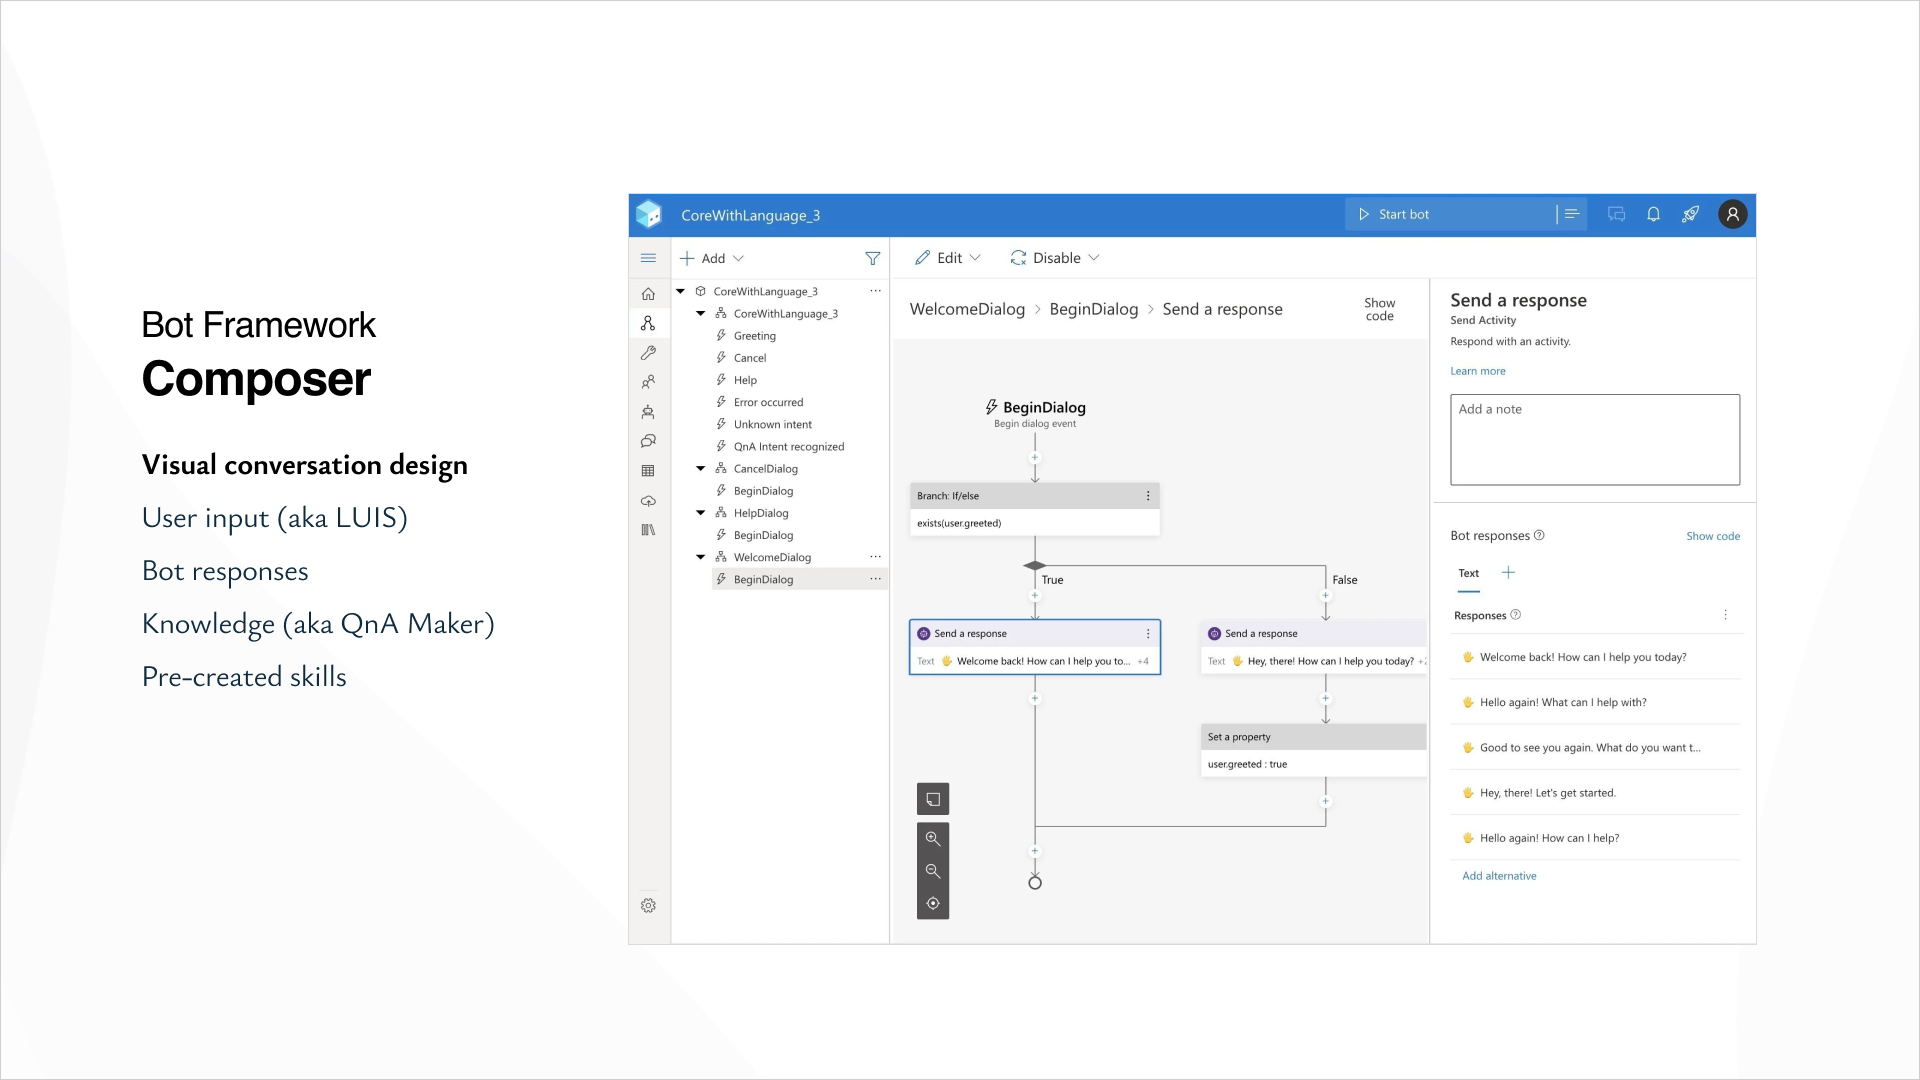Open the Package manager library icon
This screenshot has height=1080, width=1920.
pos(648,530)
